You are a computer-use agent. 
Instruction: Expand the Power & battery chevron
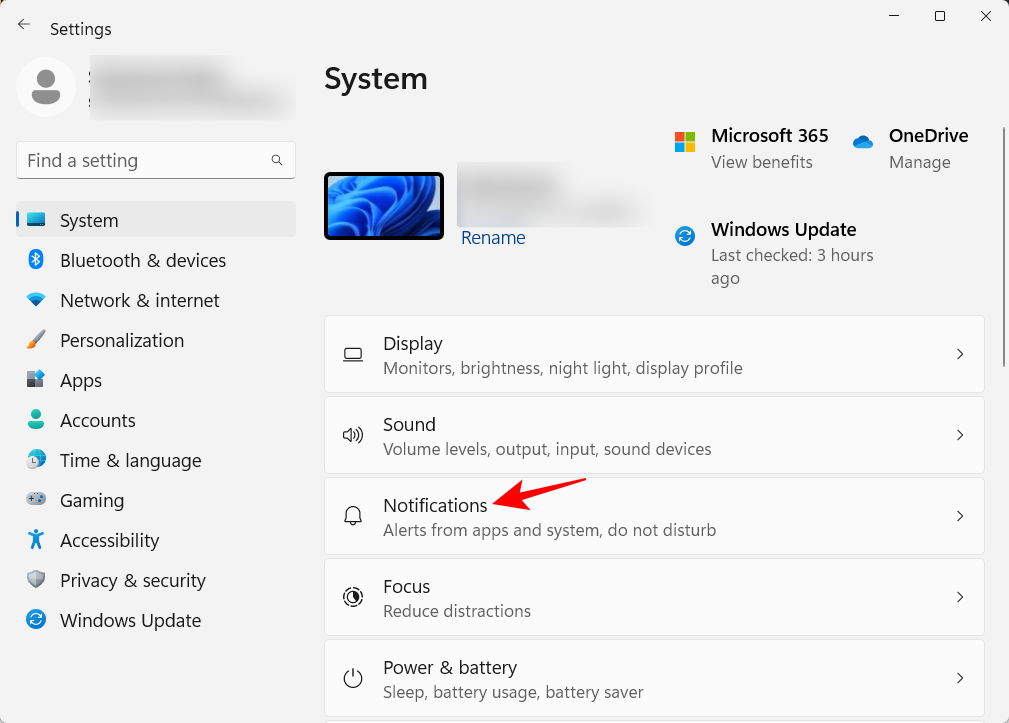(x=959, y=678)
